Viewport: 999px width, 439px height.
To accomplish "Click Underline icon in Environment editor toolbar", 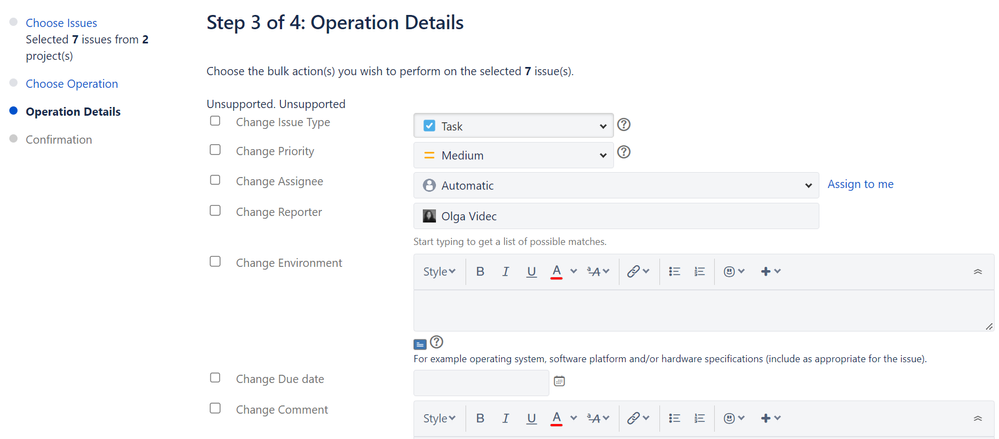I will coord(531,271).
